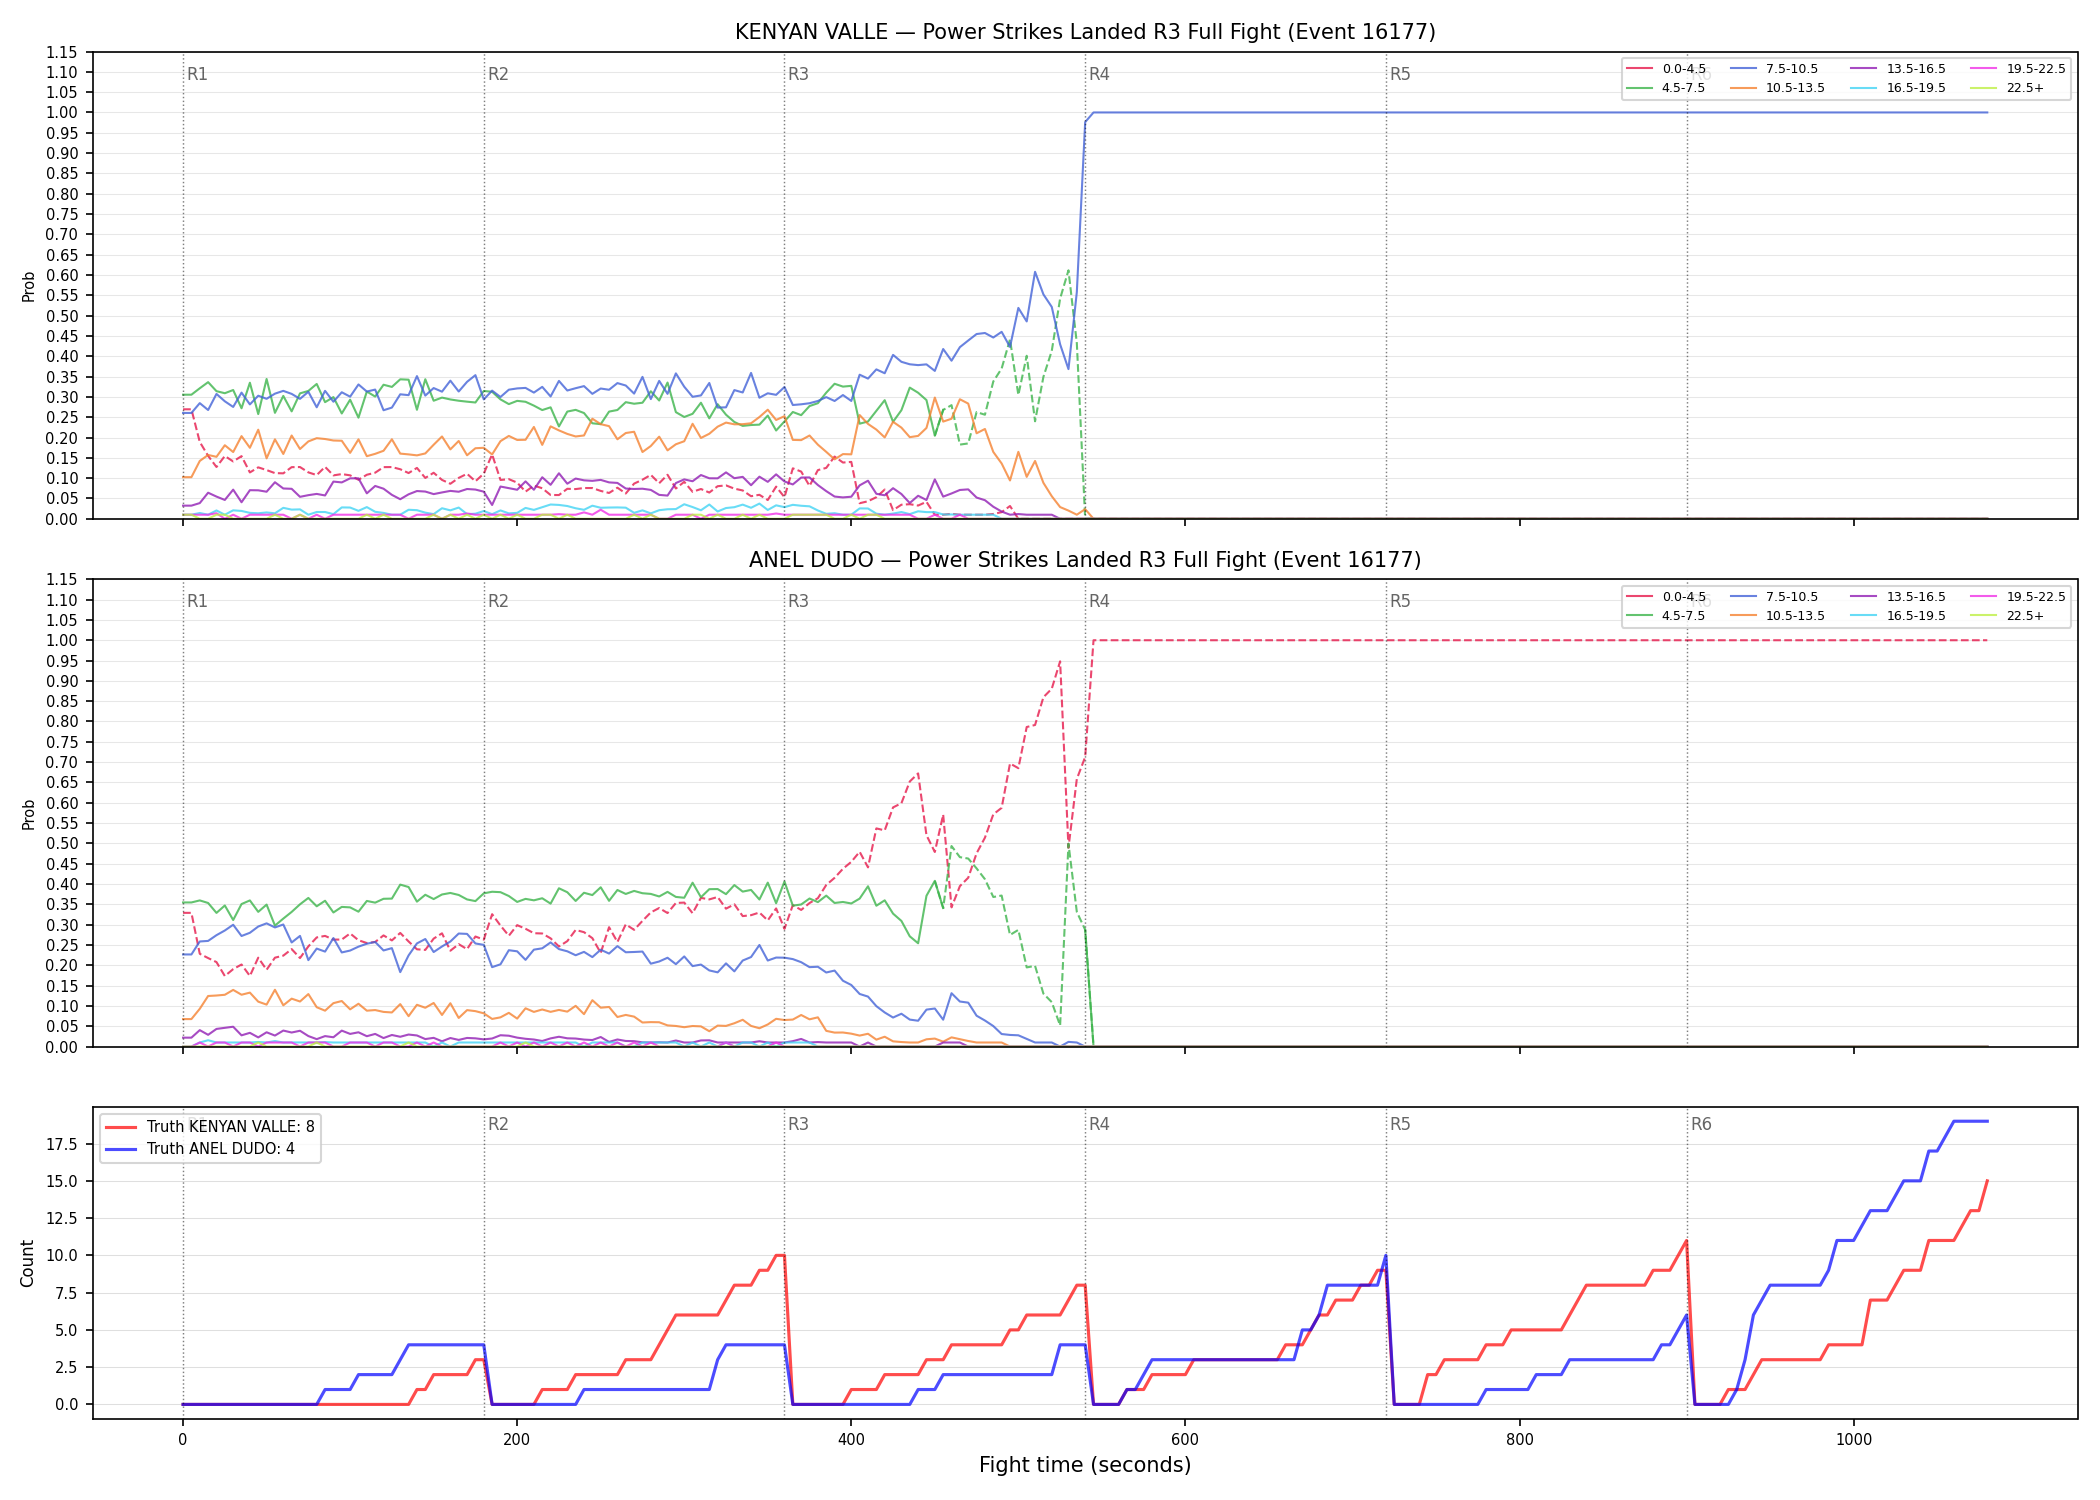Click the Truth KENYAN VALLE: 8 legend entry
This screenshot has height=1500, width=2100.
point(210,1127)
